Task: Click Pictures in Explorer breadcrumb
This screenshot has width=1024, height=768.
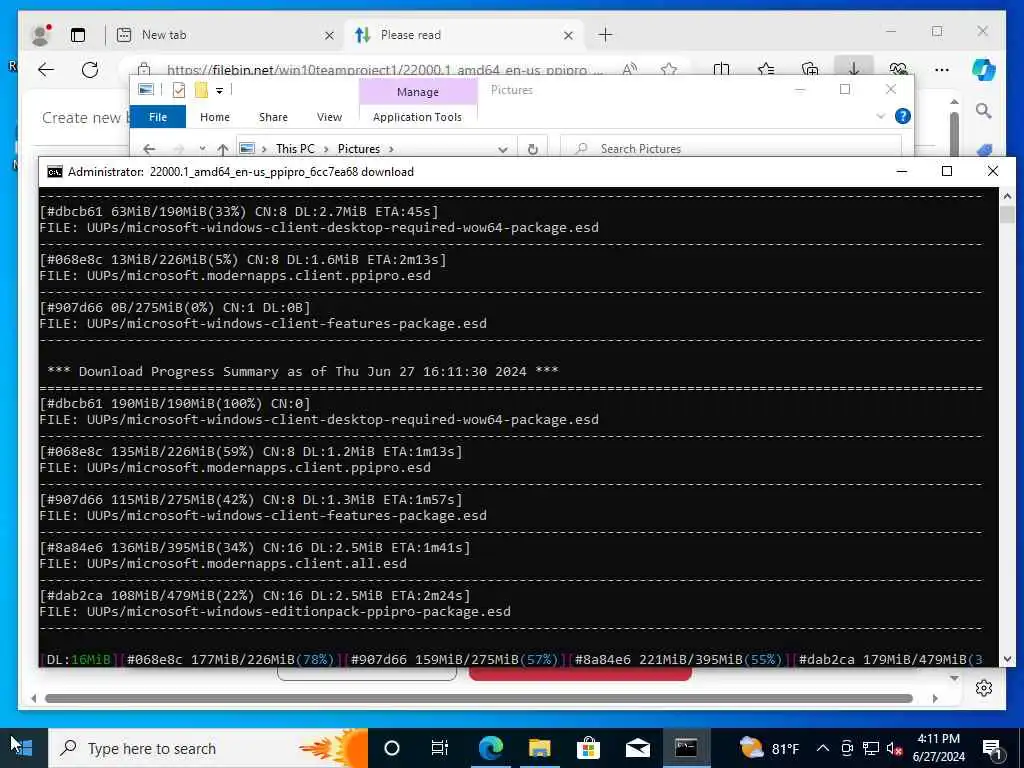Action: 359,149
